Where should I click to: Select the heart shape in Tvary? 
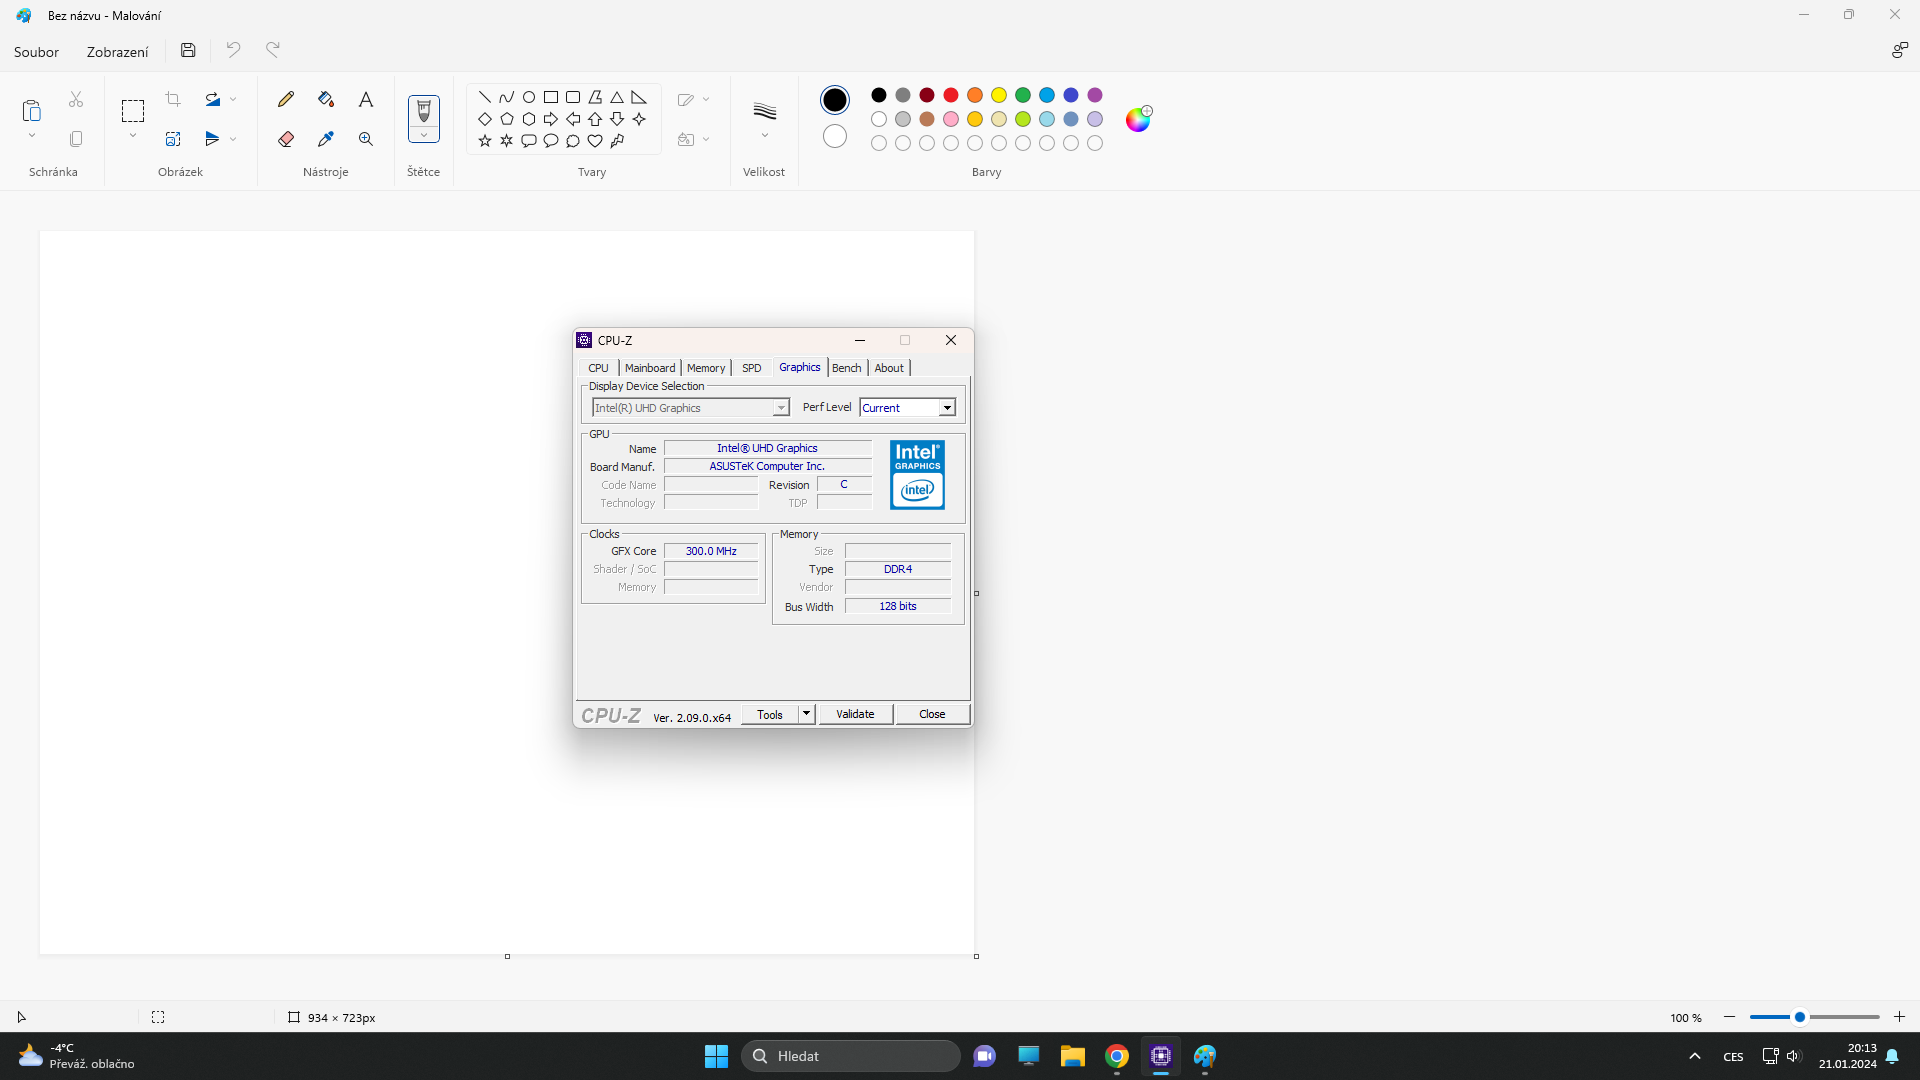[x=595, y=141]
